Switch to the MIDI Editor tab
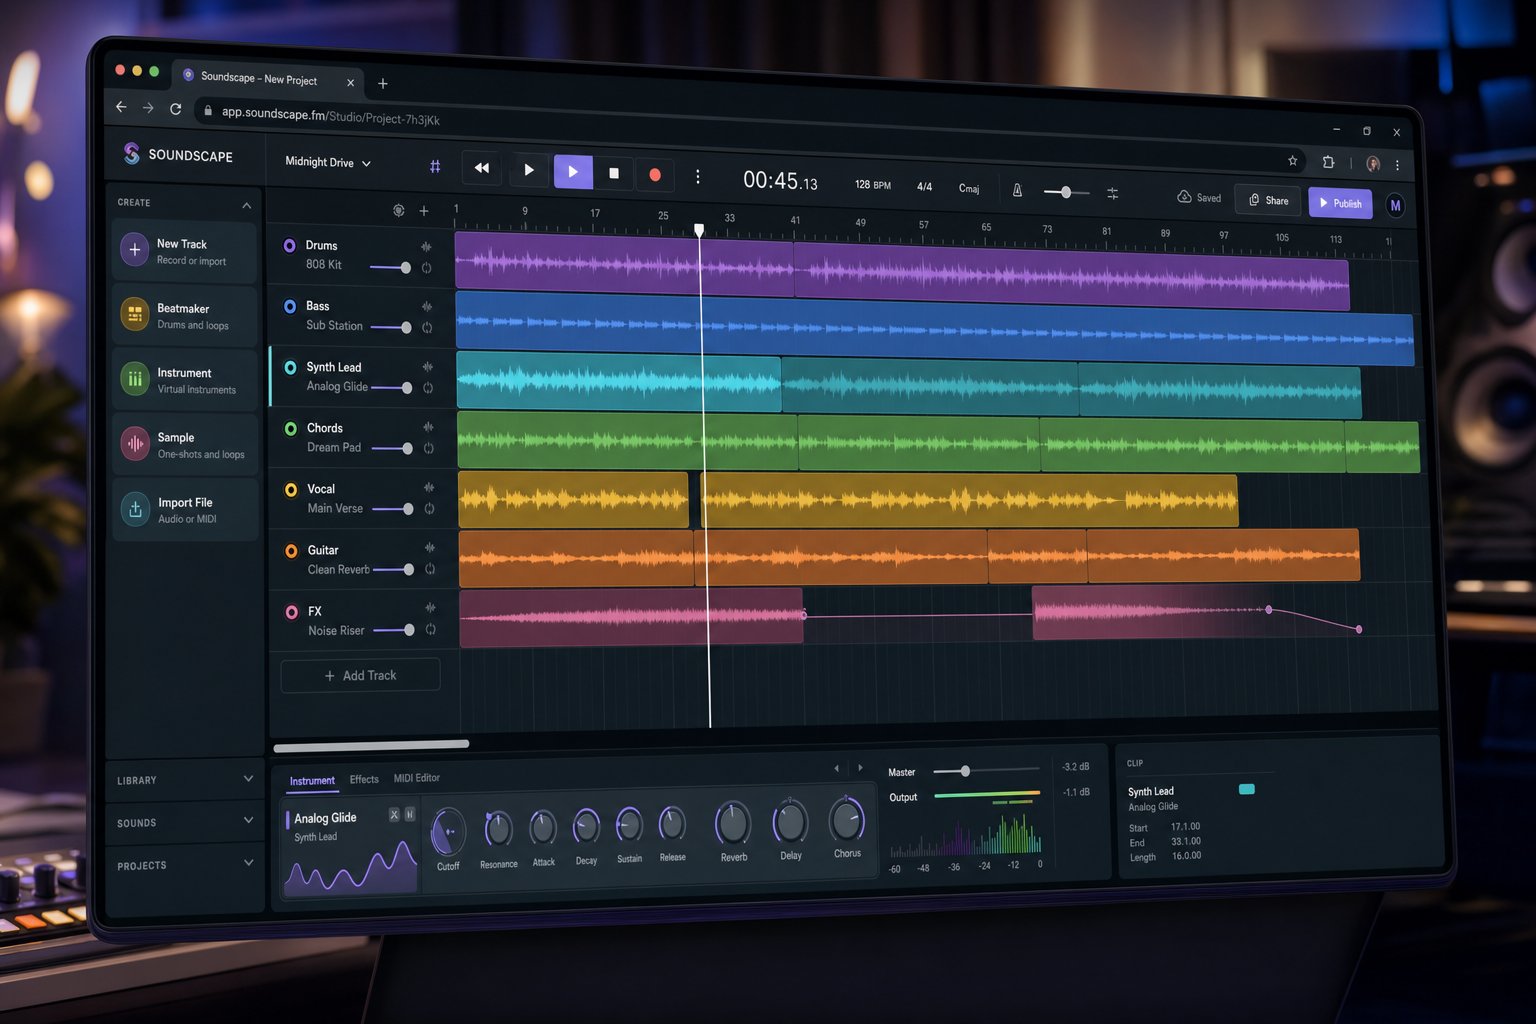The width and height of the screenshot is (1536, 1024). point(416,778)
